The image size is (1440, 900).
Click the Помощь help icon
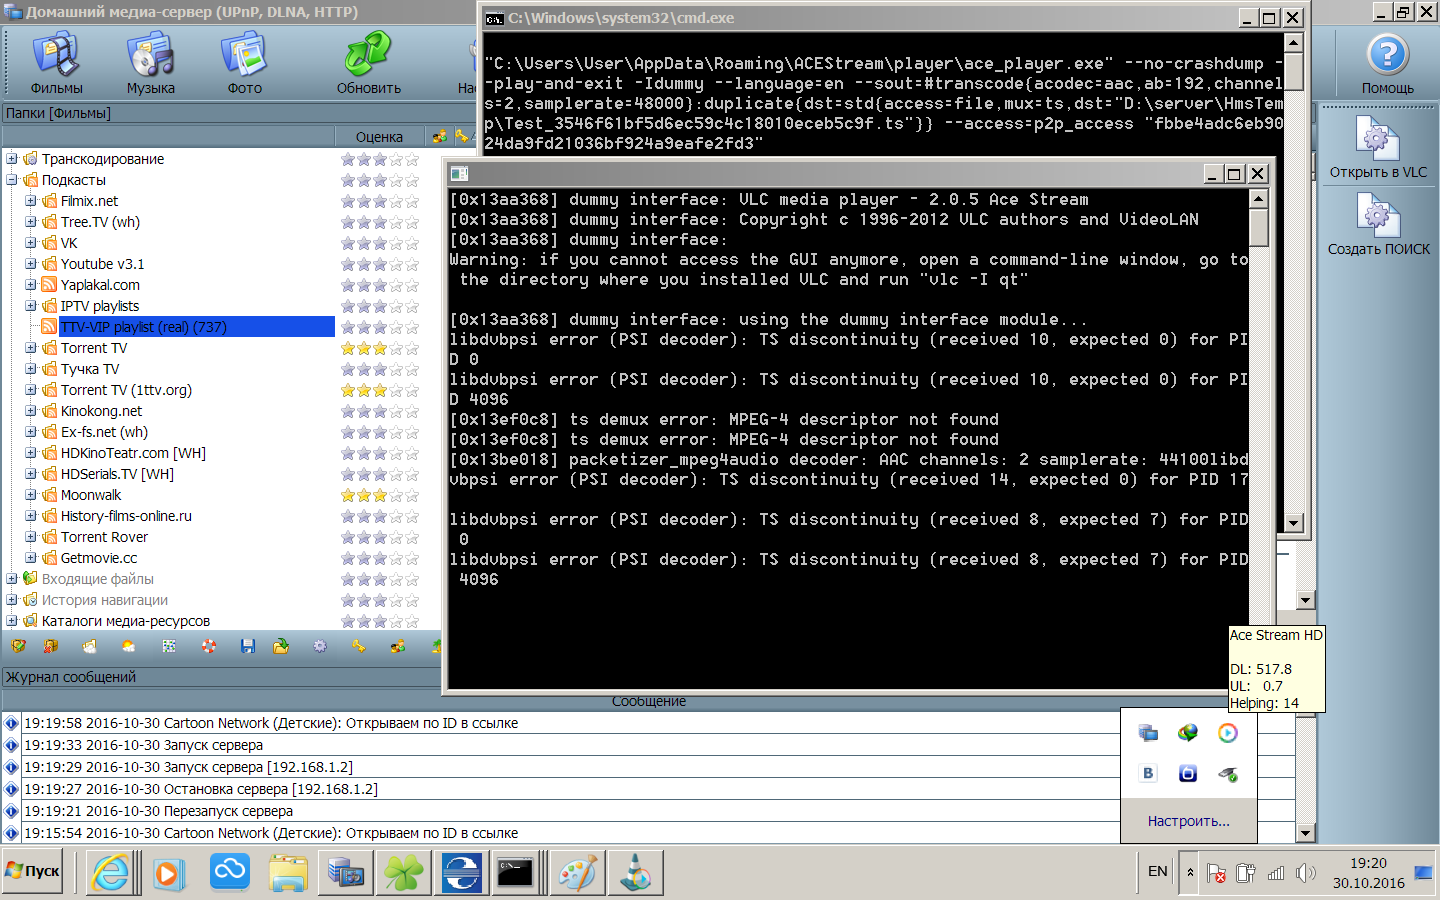(x=1387, y=62)
